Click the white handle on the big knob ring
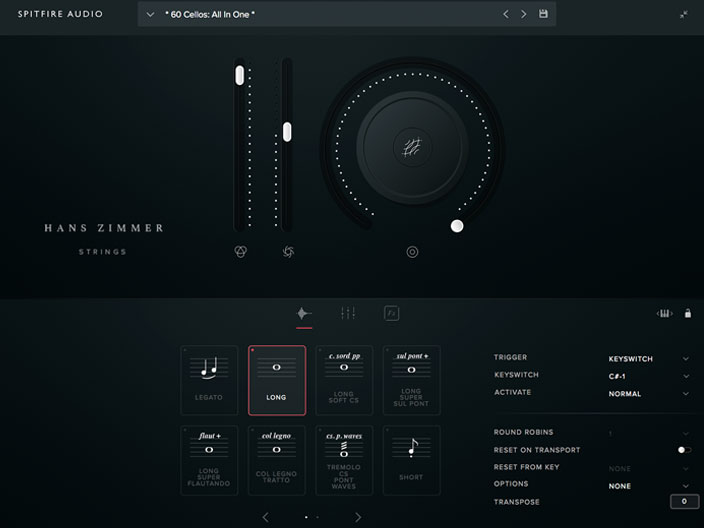Viewport: 704px width, 528px height. (x=457, y=226)
